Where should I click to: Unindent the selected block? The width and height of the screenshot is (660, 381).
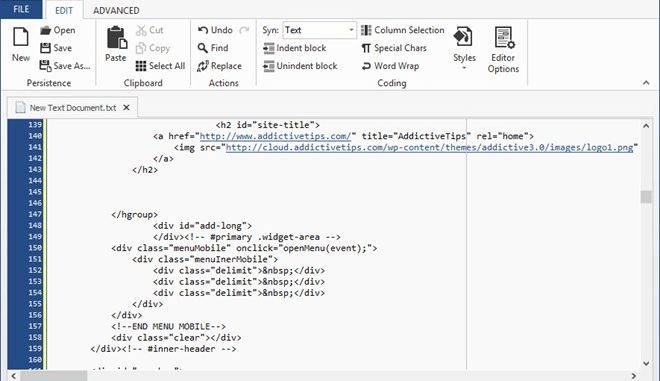click(x=300, y=66)
